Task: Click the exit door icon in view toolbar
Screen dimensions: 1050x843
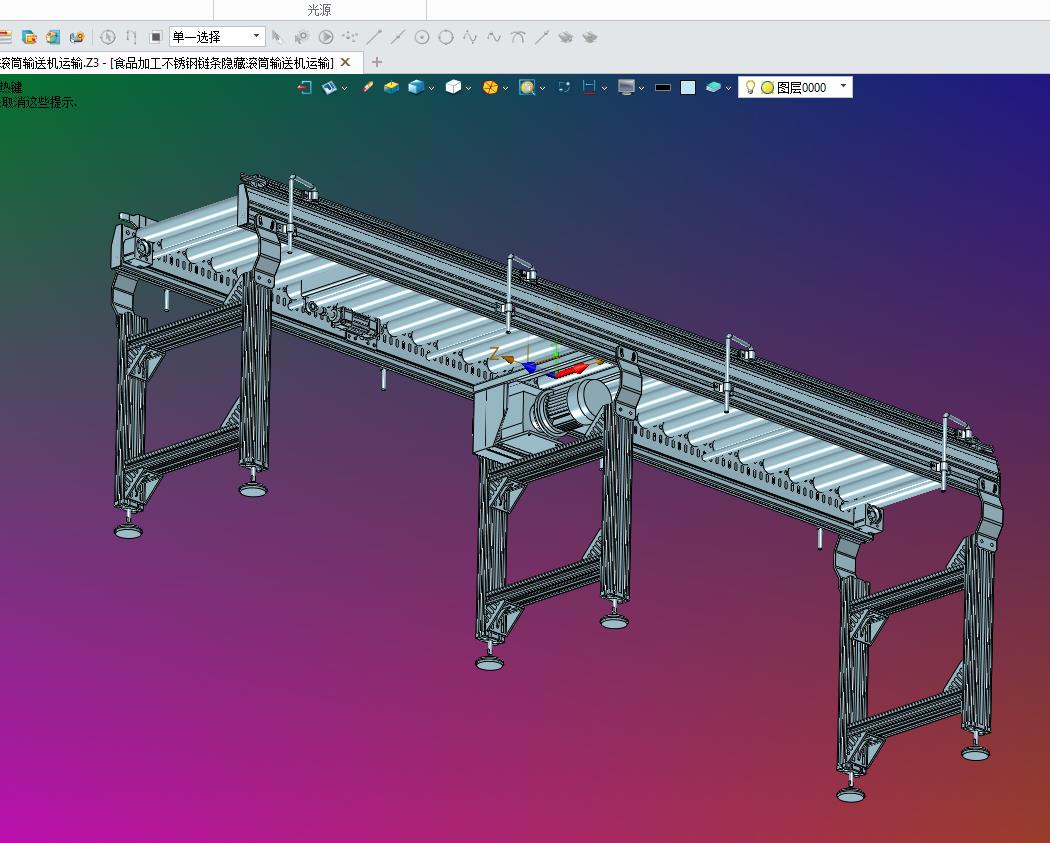Action: click(x=305, y=87)
